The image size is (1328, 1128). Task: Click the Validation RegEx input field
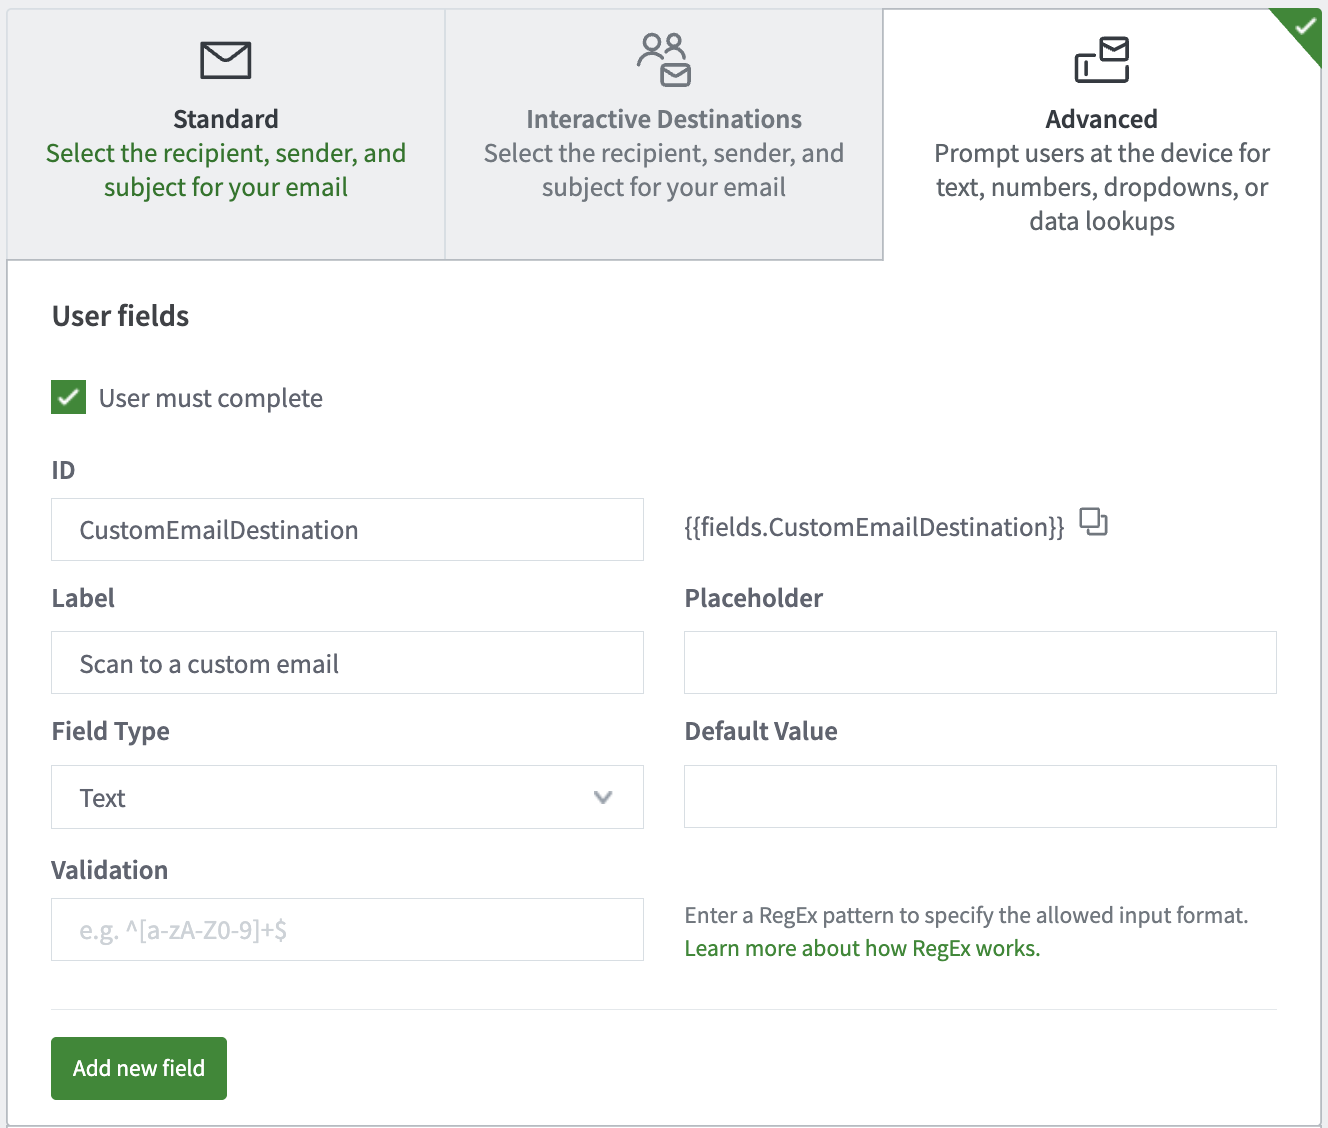tap(347, 930)
